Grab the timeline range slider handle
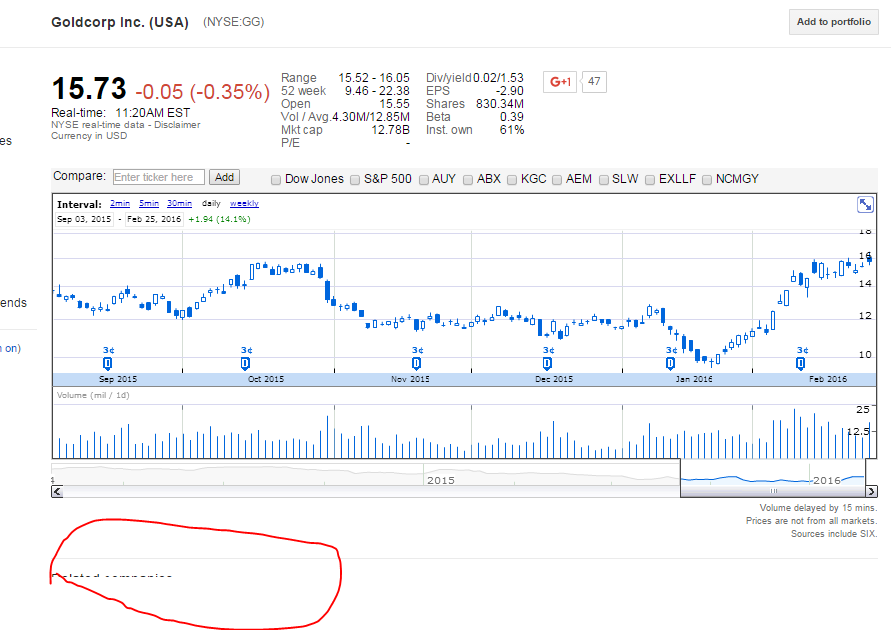Viewport: 891px width, 630px height. point(773,491)
